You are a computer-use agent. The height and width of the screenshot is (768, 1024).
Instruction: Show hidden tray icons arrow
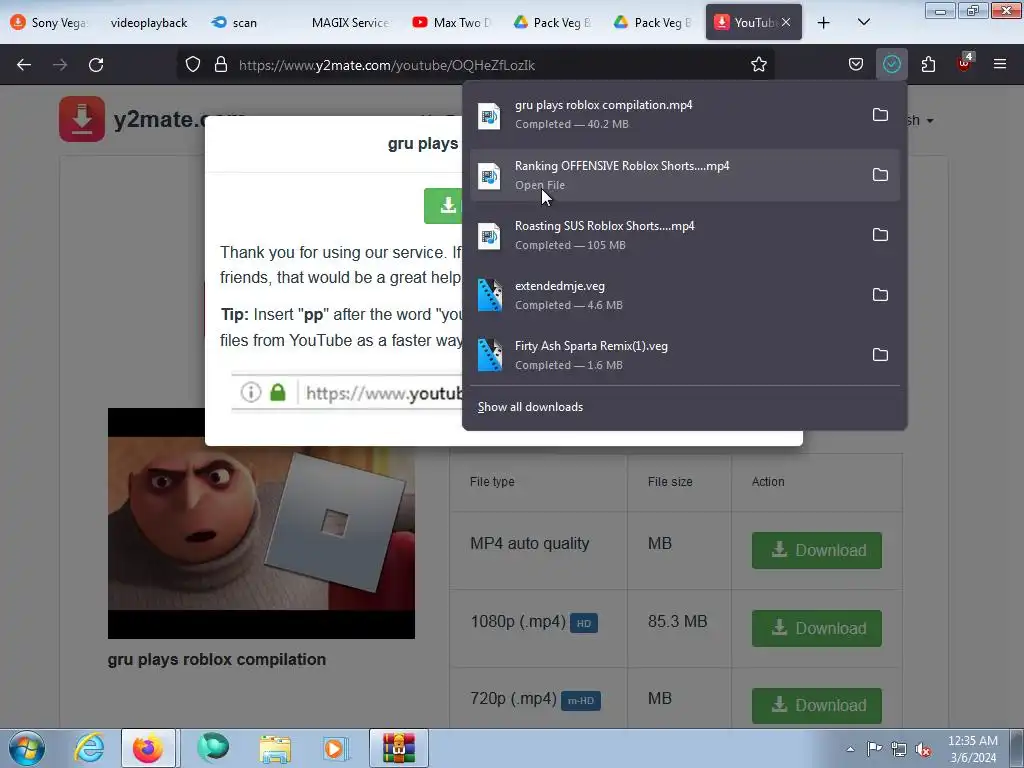click(850, 749)
